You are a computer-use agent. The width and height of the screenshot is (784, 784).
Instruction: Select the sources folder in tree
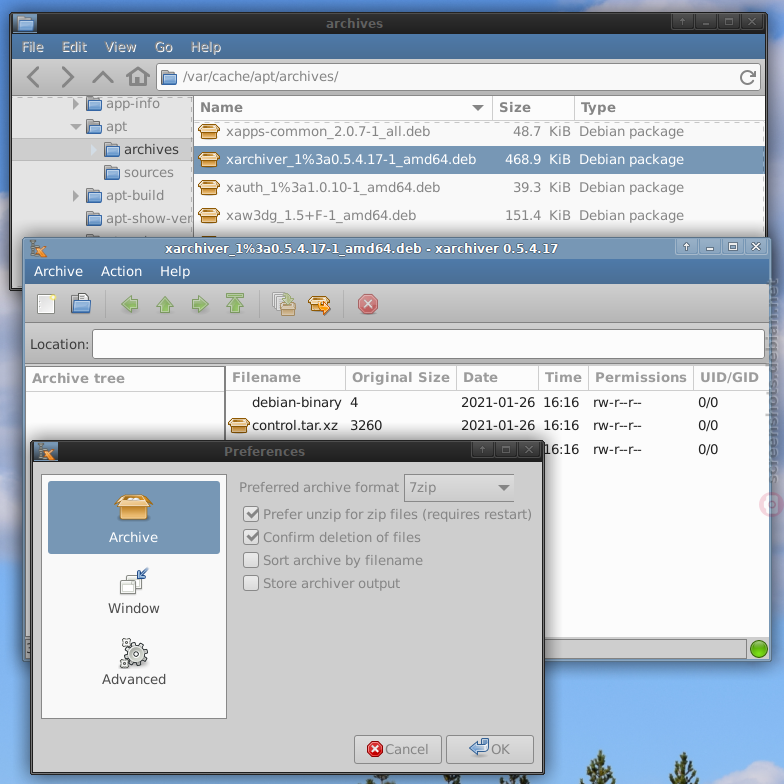click(x=139, y=172)
